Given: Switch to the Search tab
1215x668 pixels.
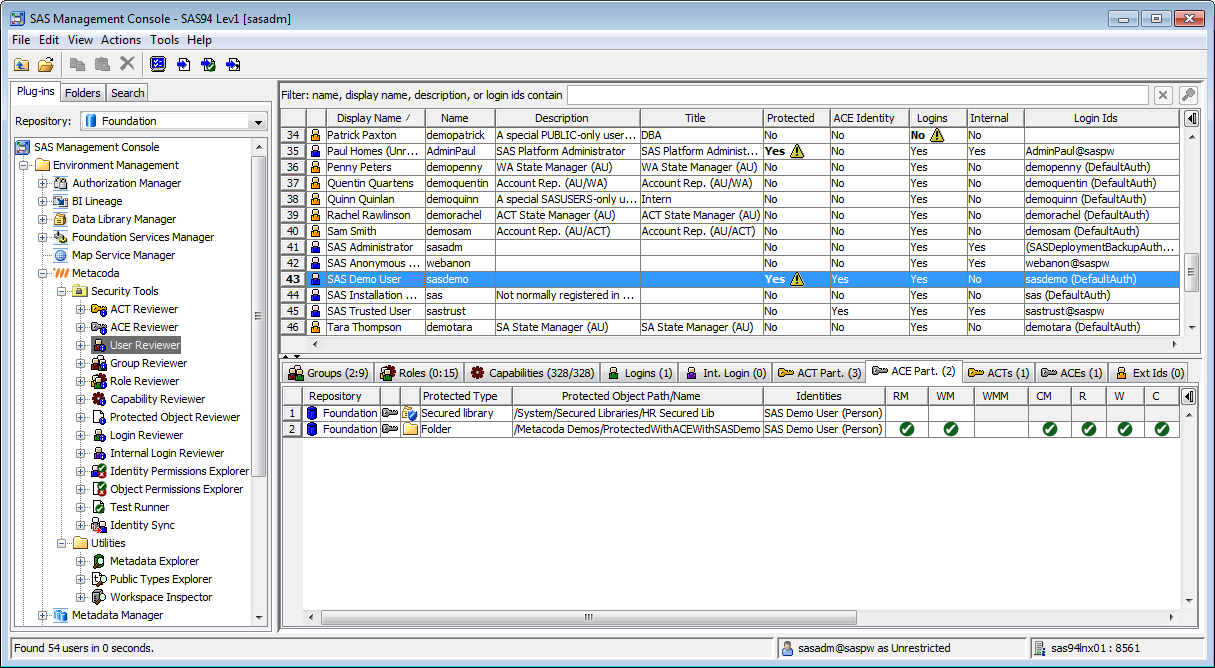Looking at the screenshot, I should [x=128, y=93].
